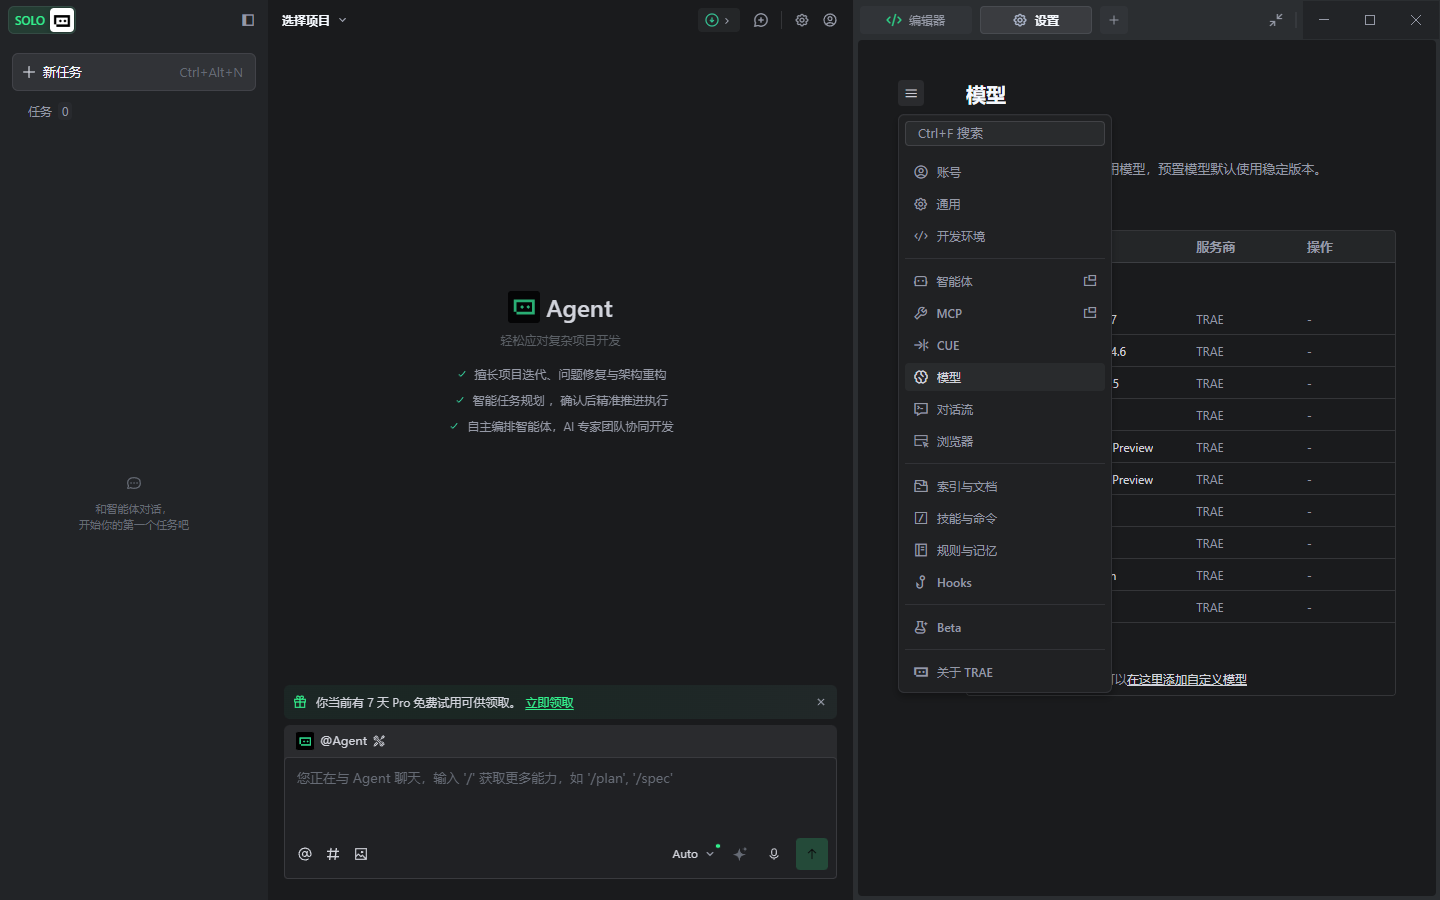Click the microphone voice input icon

click(773, 854)
